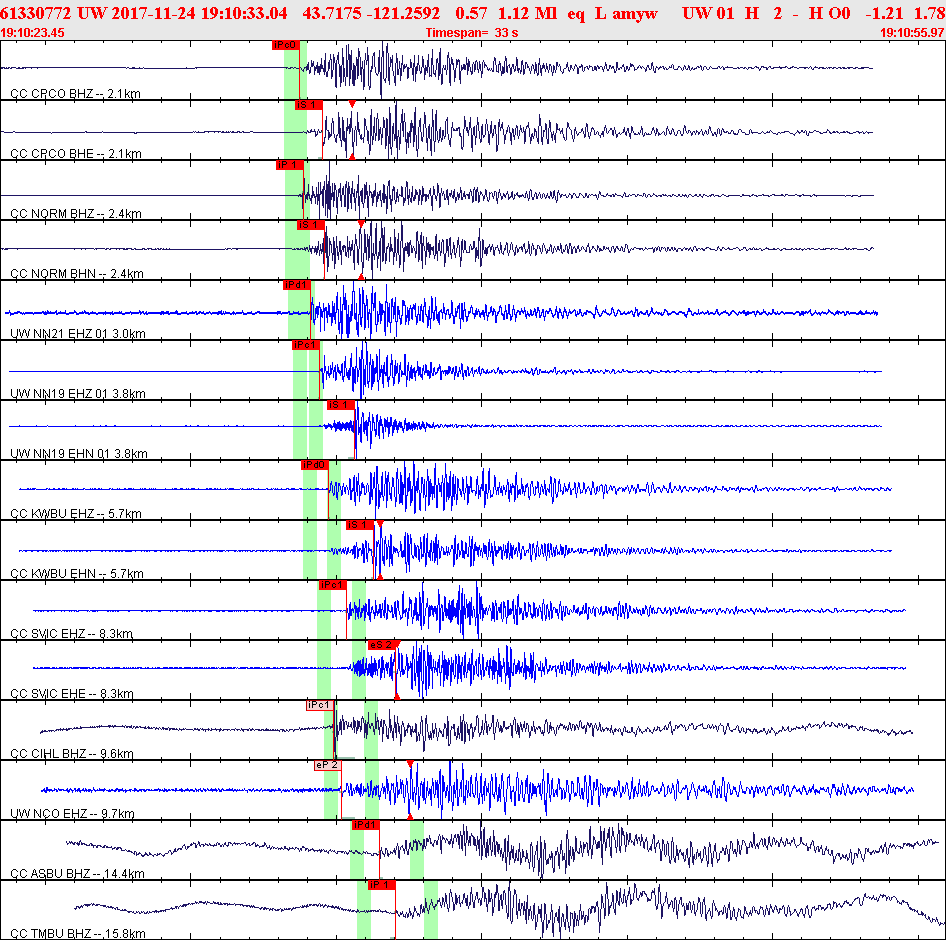
Task: Click the iS 1 pick flag on NORM BHN
Action: tap(311, 225)
